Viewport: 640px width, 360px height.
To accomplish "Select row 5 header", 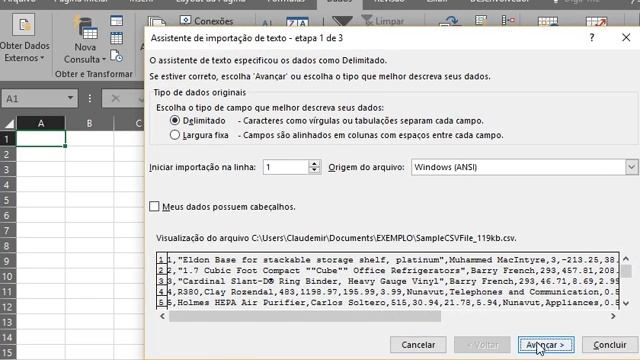I will (8, 200).
